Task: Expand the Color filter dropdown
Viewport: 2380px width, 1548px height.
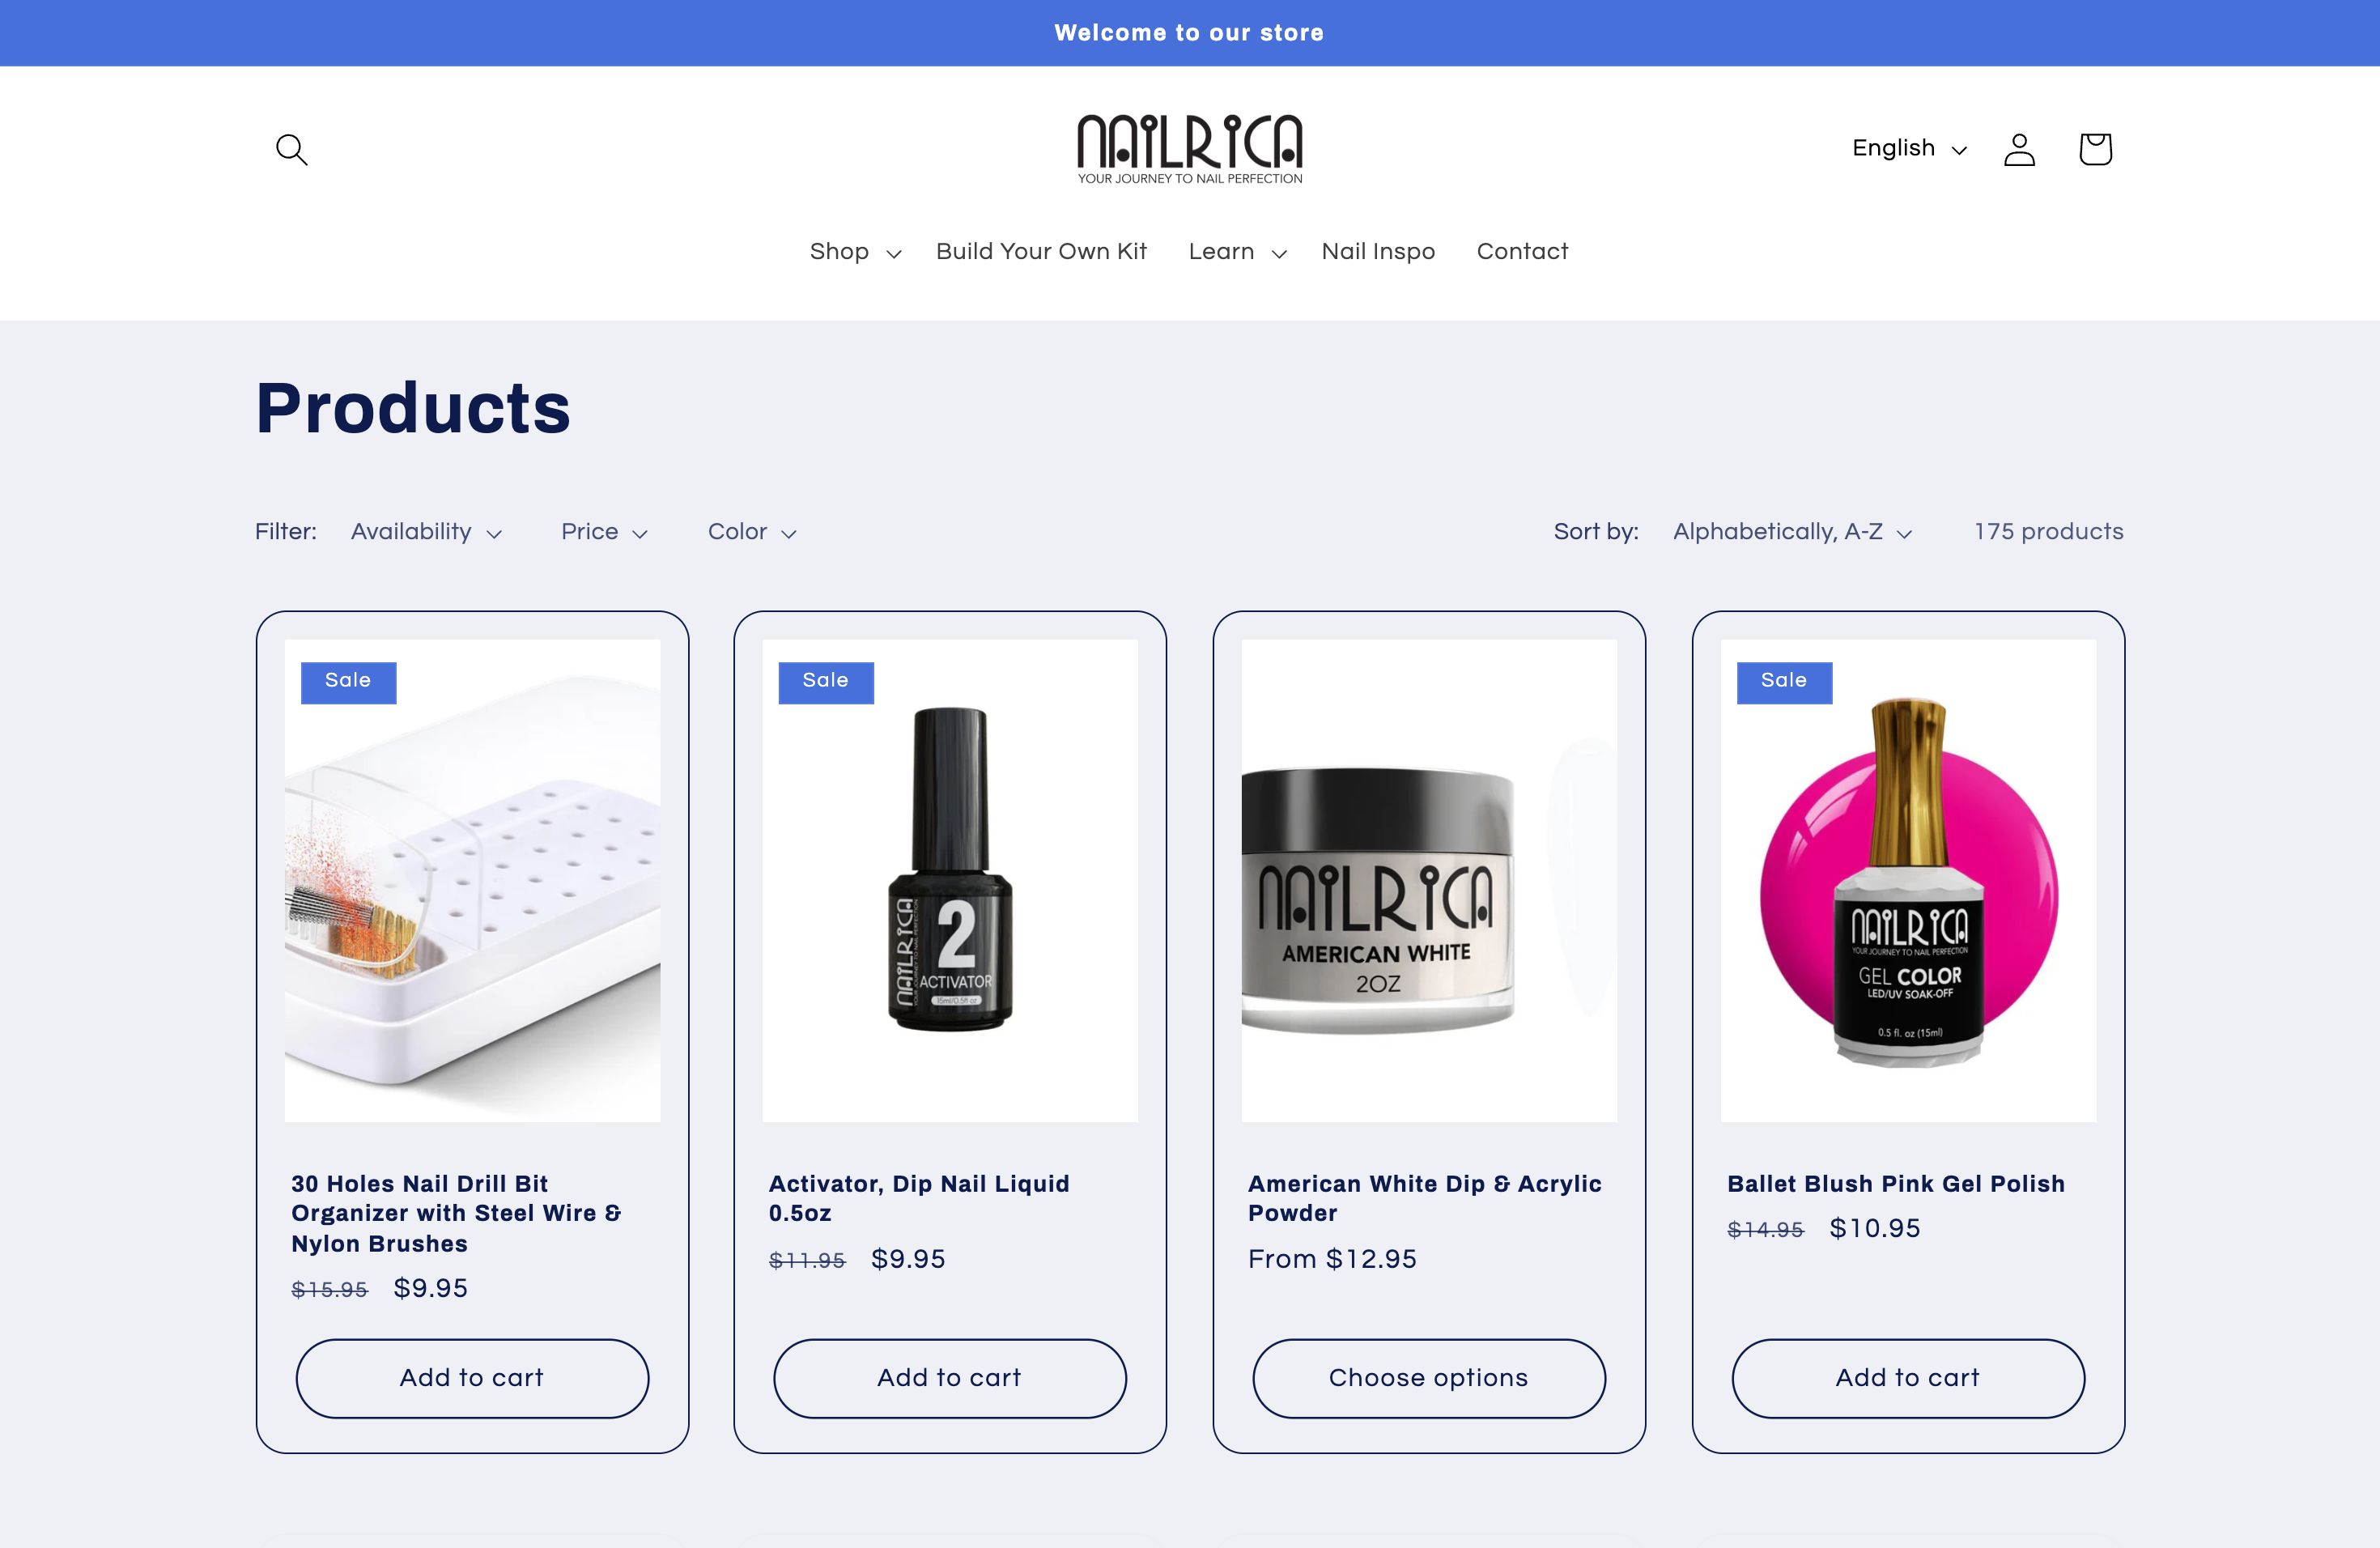Action: (x=751, y=533)
